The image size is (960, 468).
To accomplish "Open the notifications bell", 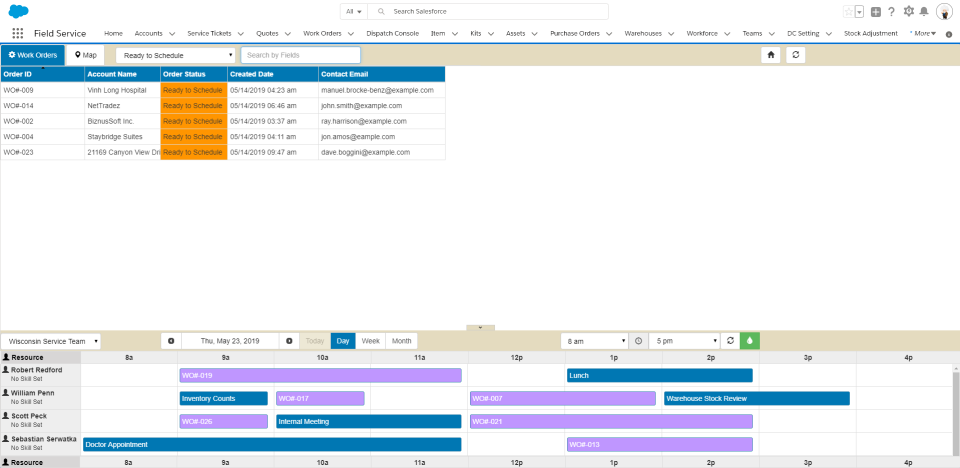I will click(924, 12).
